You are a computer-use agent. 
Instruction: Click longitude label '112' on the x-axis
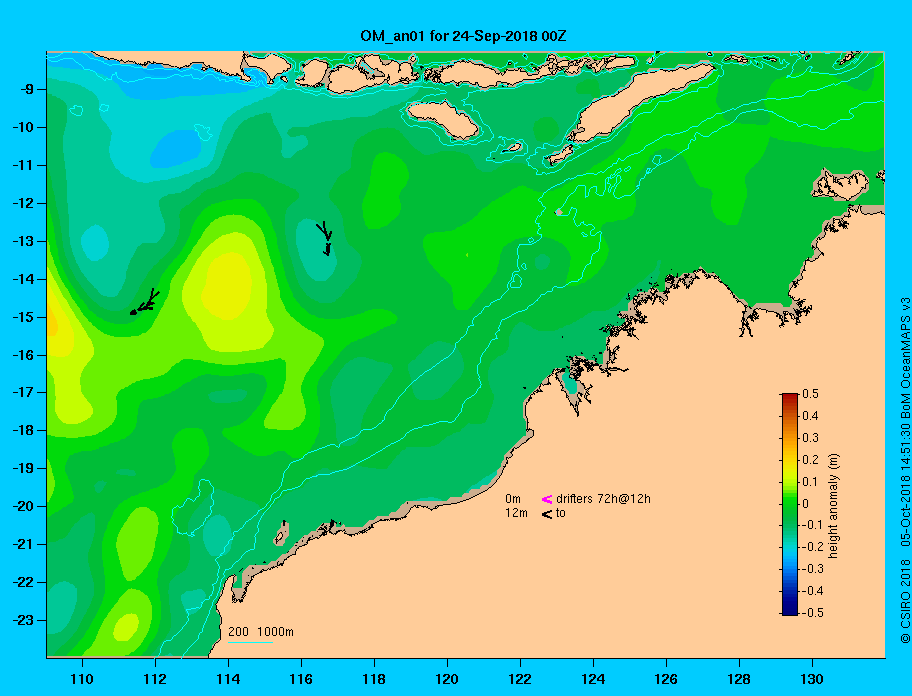click(155, 679)
